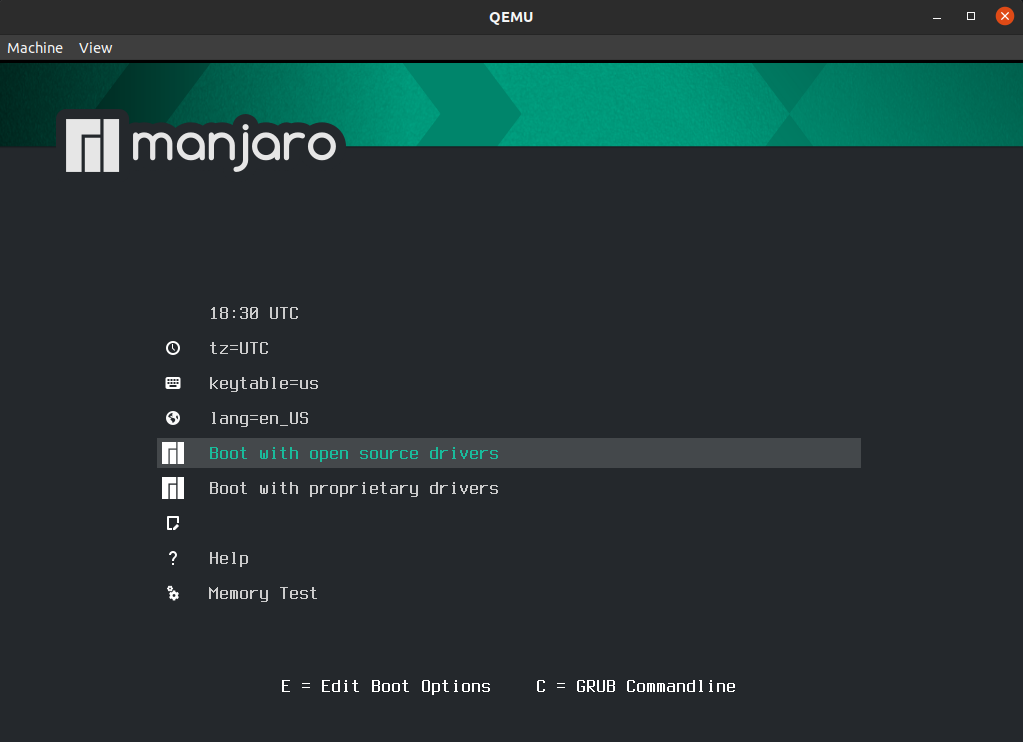1023x742 pixels.
Task: Click the E = Edit Boot Options hint text
Action: pyautogui.click(x=386, y=686)
